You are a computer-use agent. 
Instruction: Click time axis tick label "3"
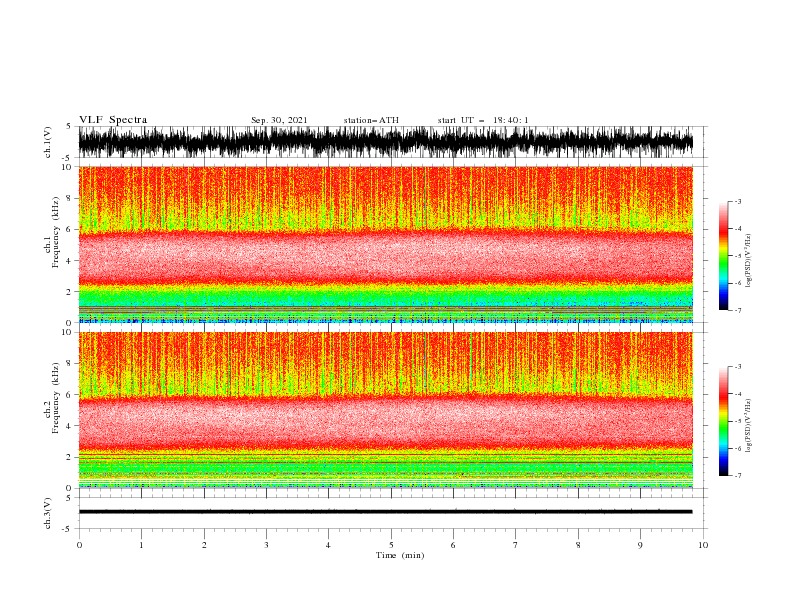(266, 545)
